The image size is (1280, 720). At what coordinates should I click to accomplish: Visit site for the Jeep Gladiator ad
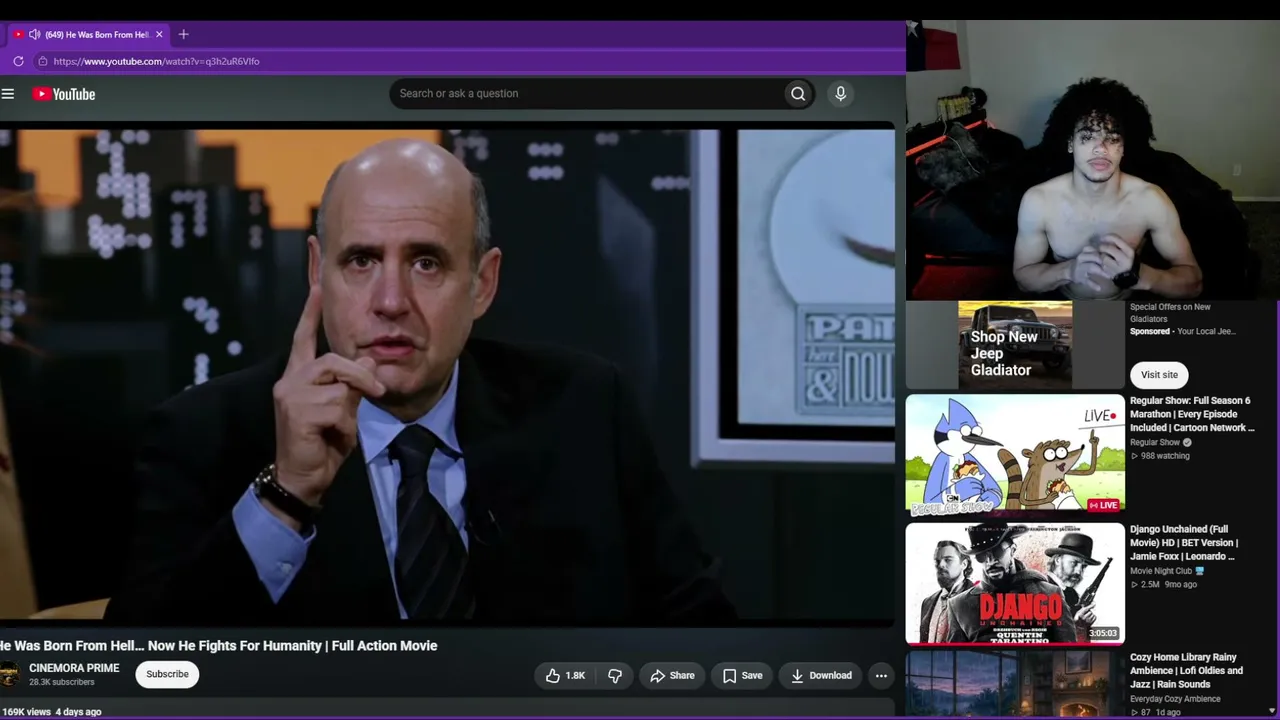(x=1159, y=375)
